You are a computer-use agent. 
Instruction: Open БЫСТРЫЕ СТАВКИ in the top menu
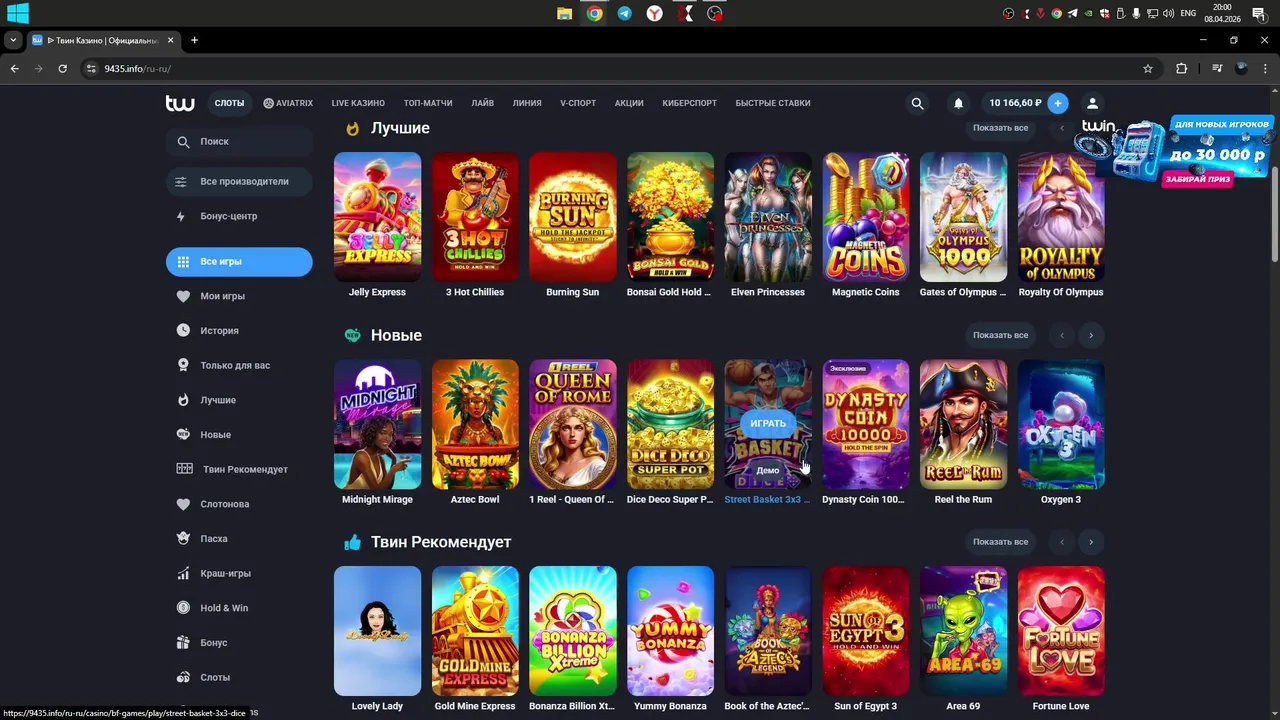[x=773, y=103]
